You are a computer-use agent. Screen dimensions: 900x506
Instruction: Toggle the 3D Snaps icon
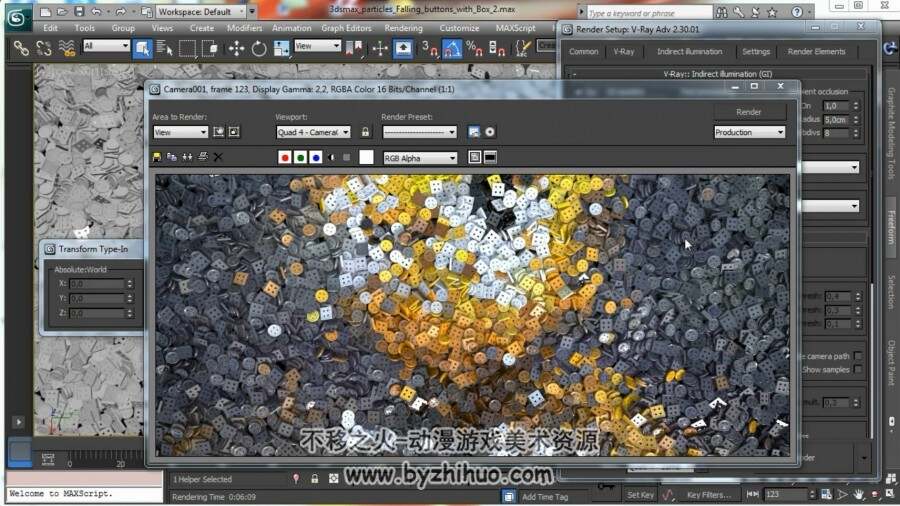tap(429, 49)
